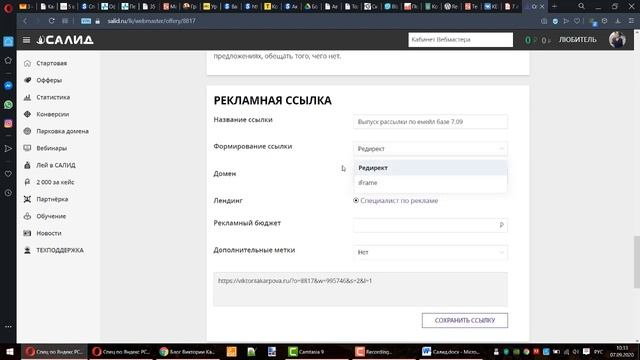The width and height of the screenshot is (640, 360).
Task: Click the page vertical scrollbar thumb
Action: pos(637,262)
